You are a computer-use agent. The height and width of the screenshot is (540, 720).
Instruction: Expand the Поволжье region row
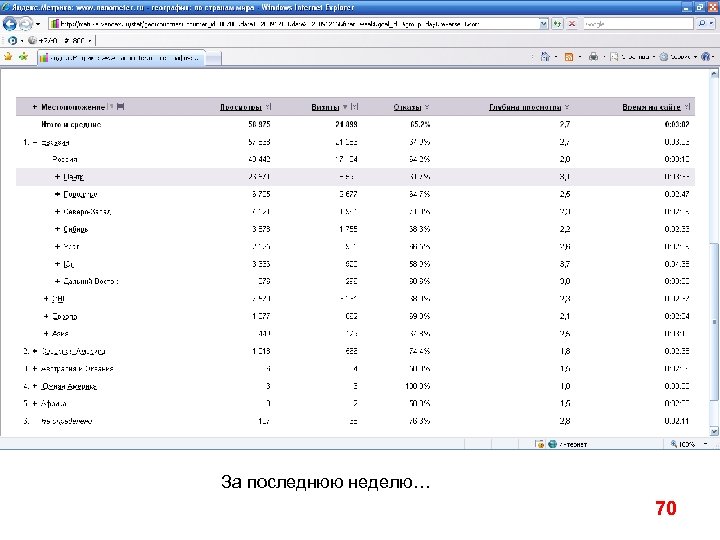click(57, 194)
